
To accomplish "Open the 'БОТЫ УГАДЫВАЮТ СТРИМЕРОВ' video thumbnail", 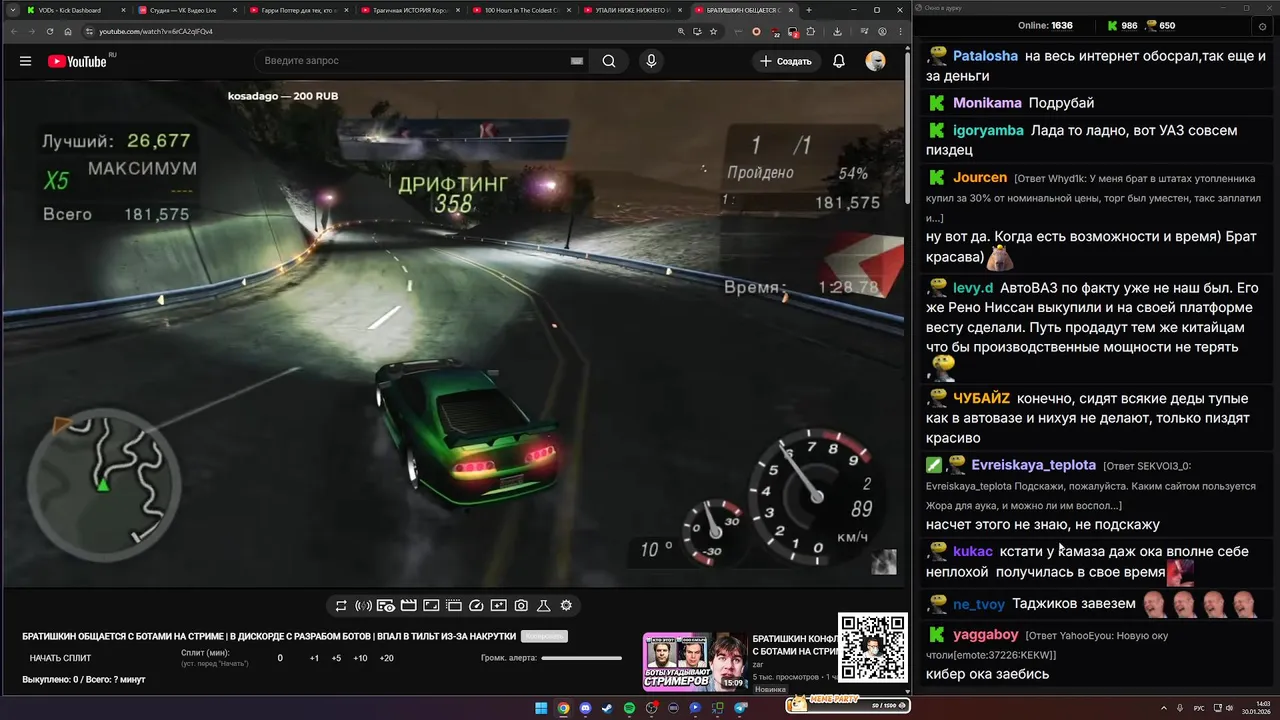I will click(695, 661).
